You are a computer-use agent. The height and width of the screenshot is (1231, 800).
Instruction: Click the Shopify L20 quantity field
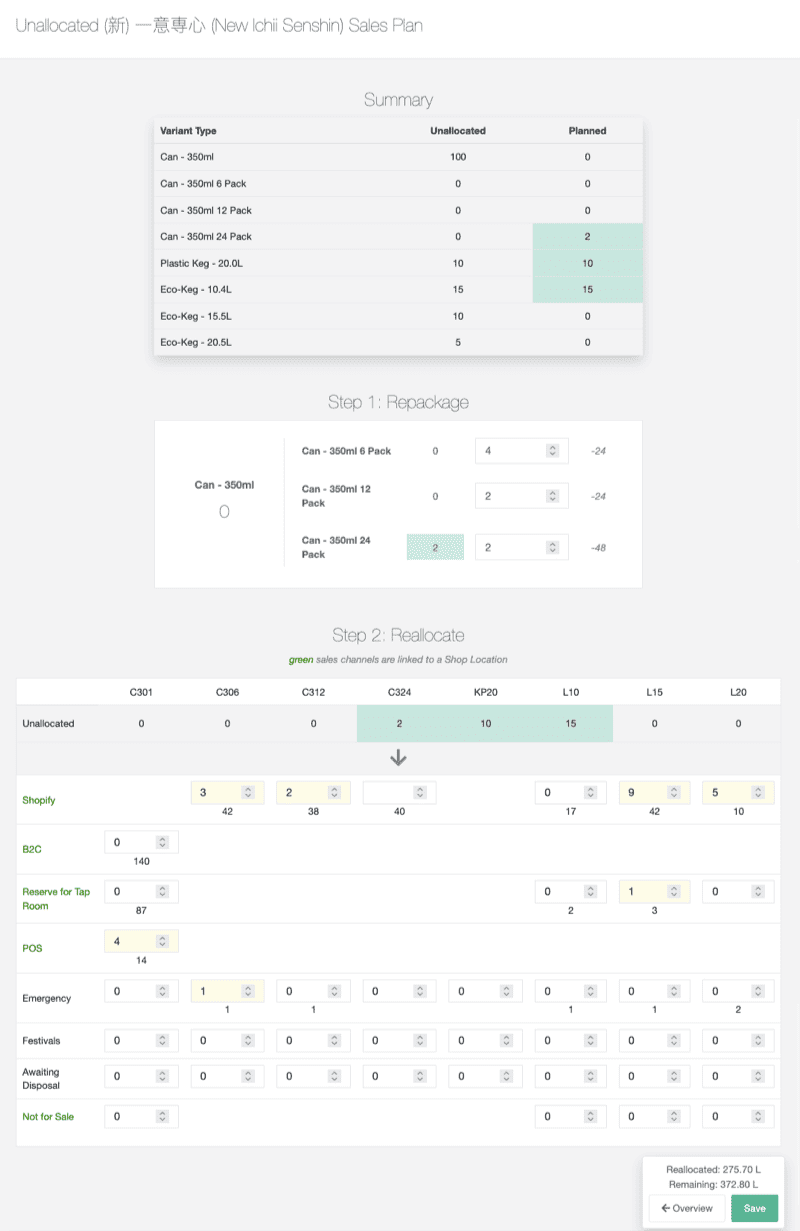[x=738, y=793]
